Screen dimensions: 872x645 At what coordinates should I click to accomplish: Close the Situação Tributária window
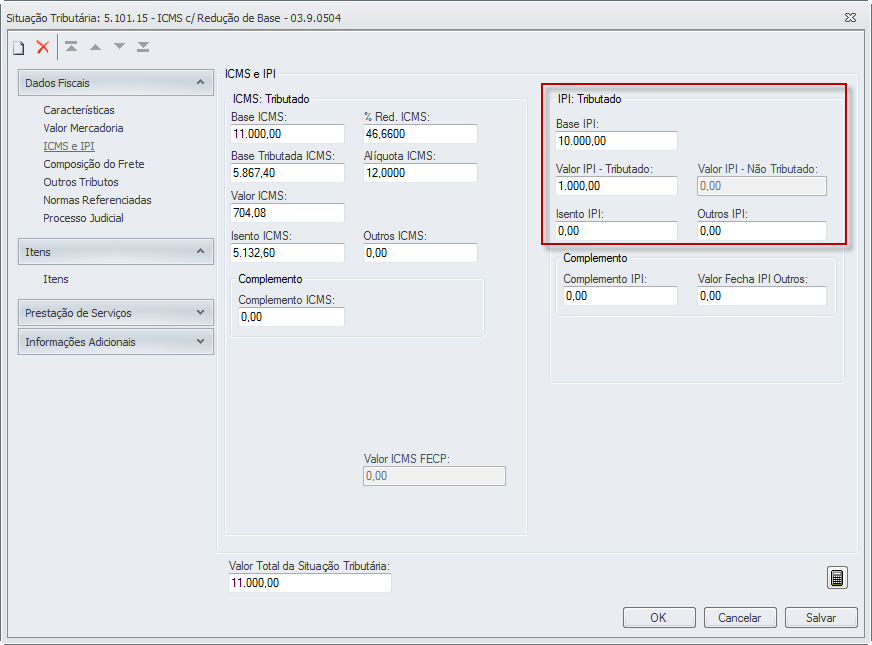tap(849, 17)
